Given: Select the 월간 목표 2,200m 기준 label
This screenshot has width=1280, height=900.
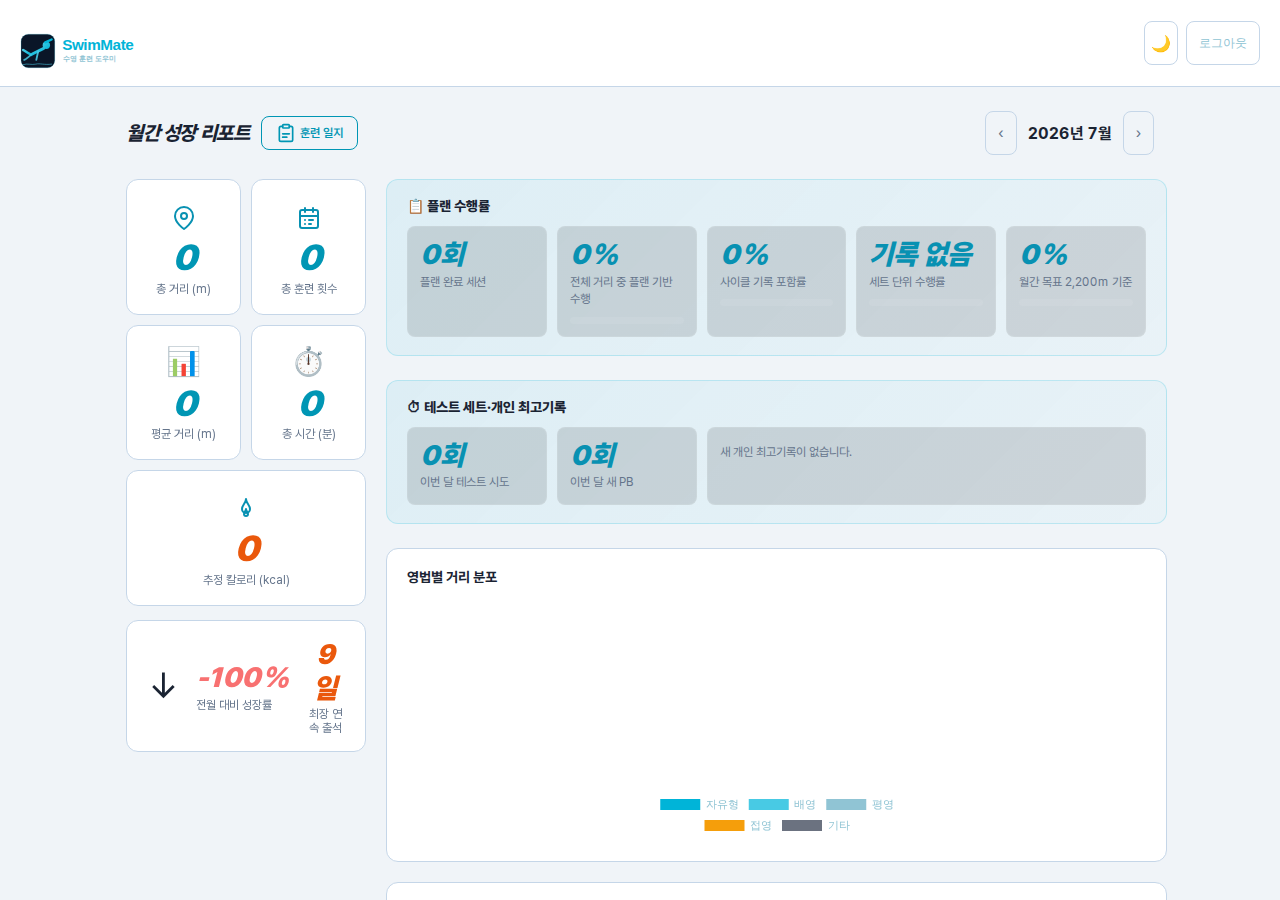Looking at the screenshot, I should (1076, 282).
